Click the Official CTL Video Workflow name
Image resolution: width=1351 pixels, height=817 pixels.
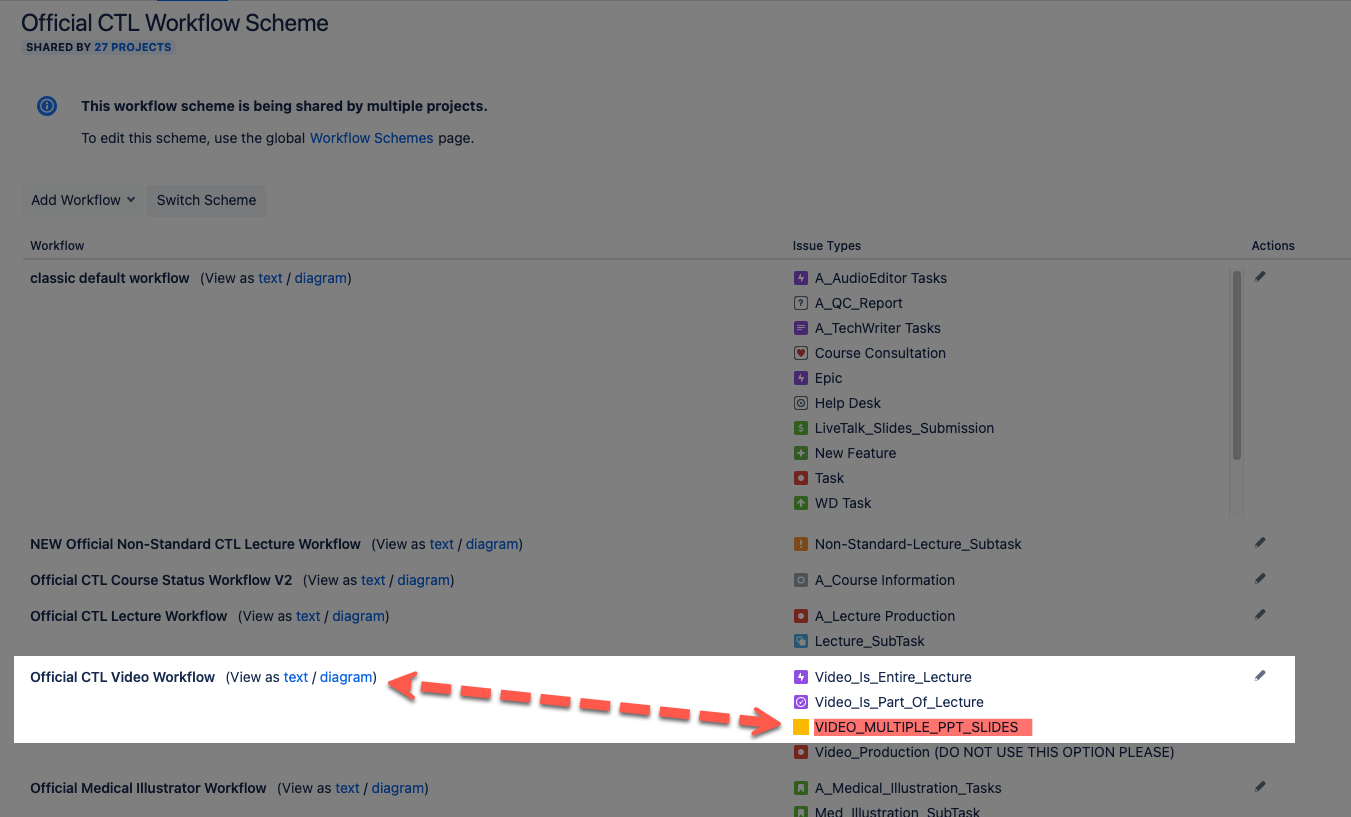point(122,677)
